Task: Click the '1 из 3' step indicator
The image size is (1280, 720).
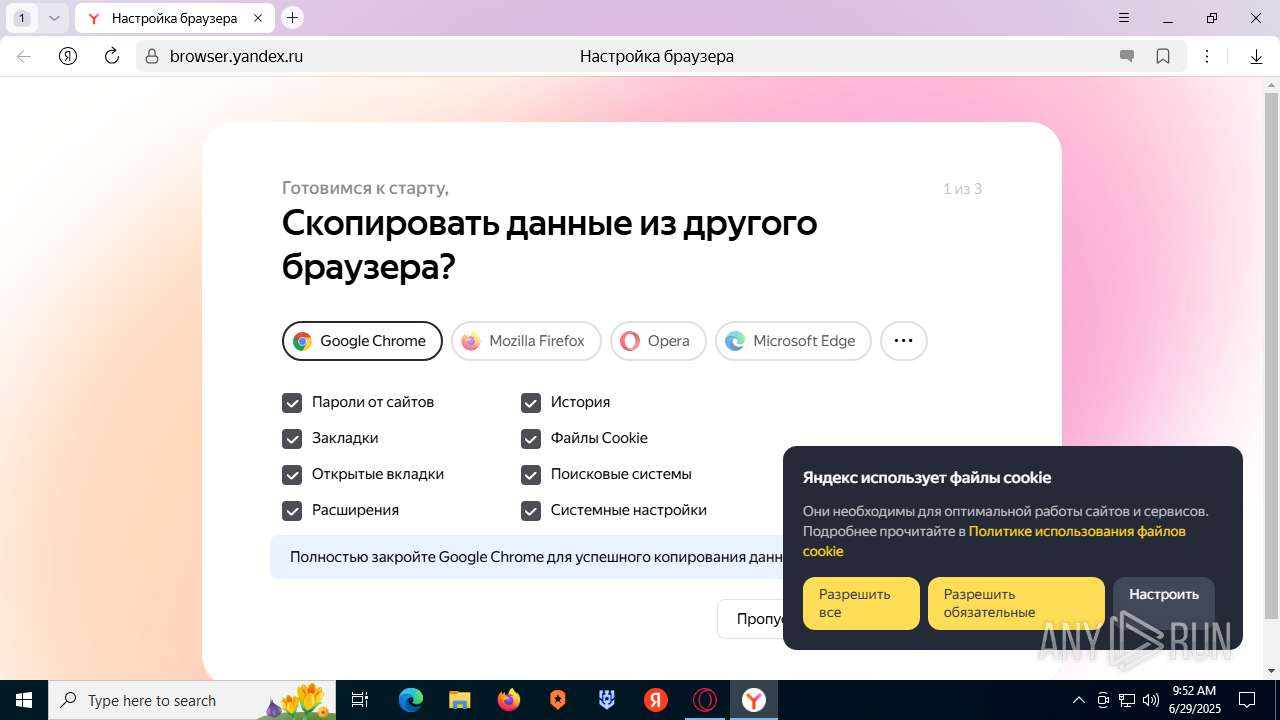Action: coord(962,189)
